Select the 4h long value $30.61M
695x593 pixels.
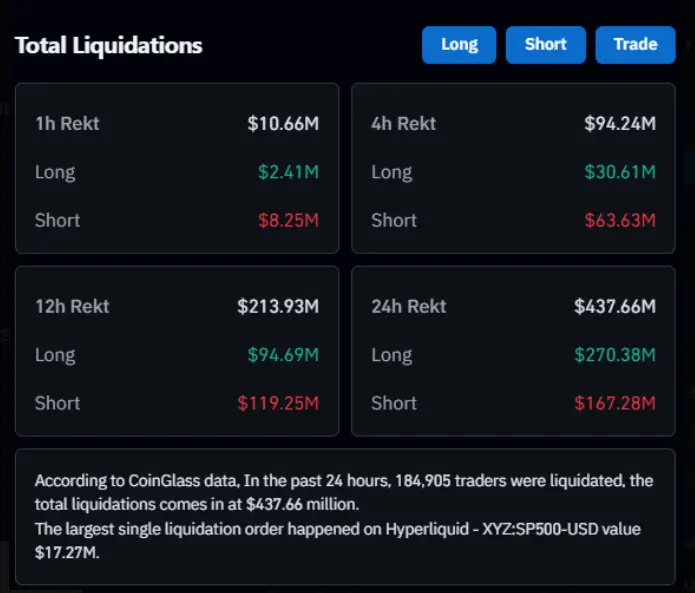pos(620,172)
